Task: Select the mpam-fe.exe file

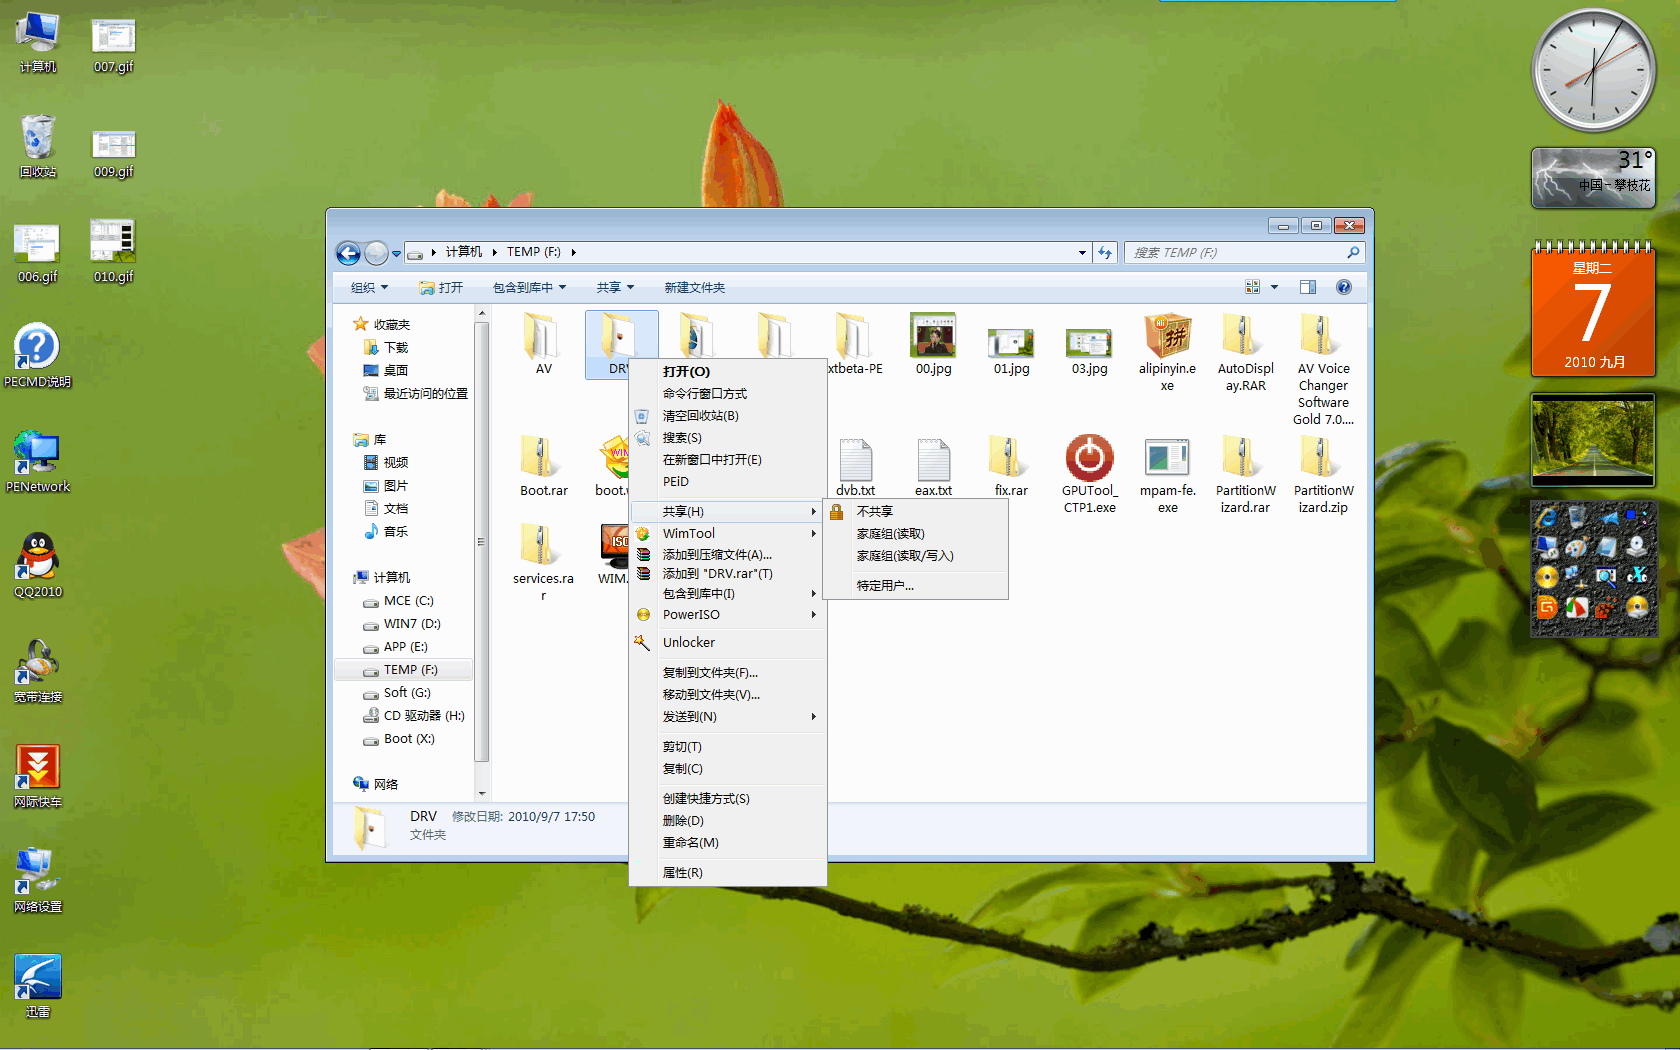Action: pyautogui.click(x=1167, y=474)
